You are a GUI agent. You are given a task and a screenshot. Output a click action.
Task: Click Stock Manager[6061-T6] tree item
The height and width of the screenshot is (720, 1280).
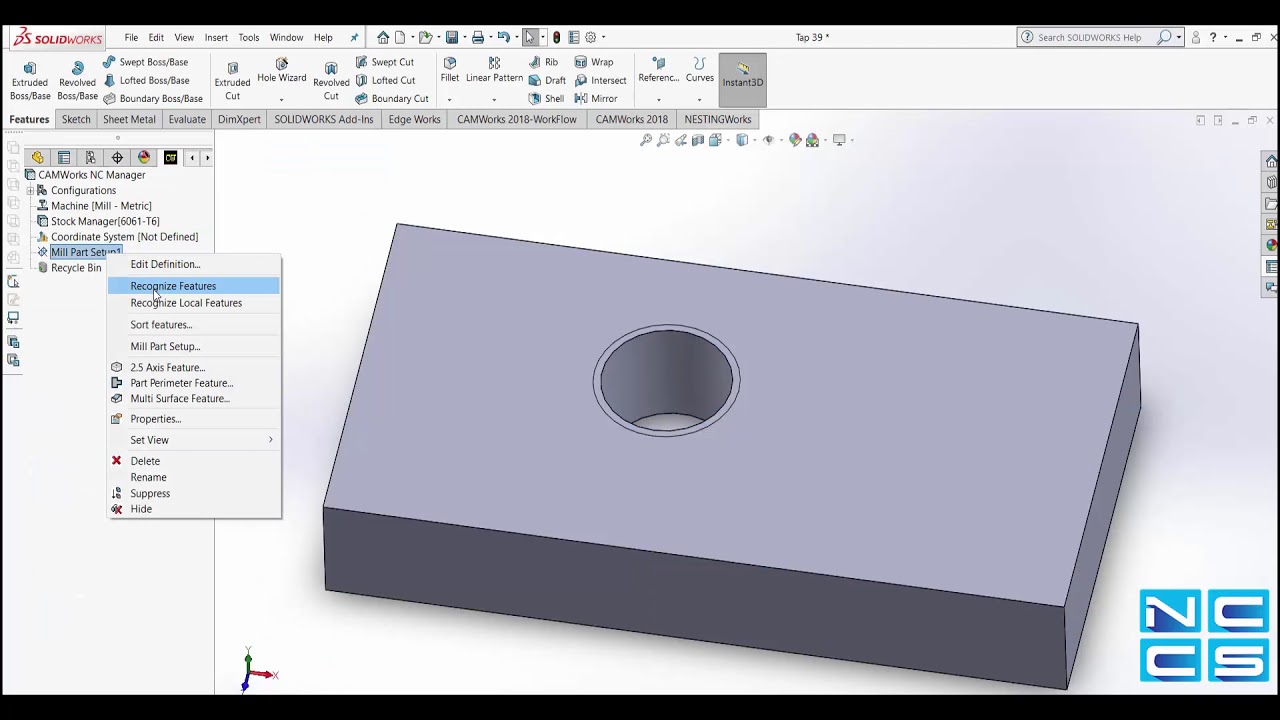pyautogui.click(x=98, y=221)
